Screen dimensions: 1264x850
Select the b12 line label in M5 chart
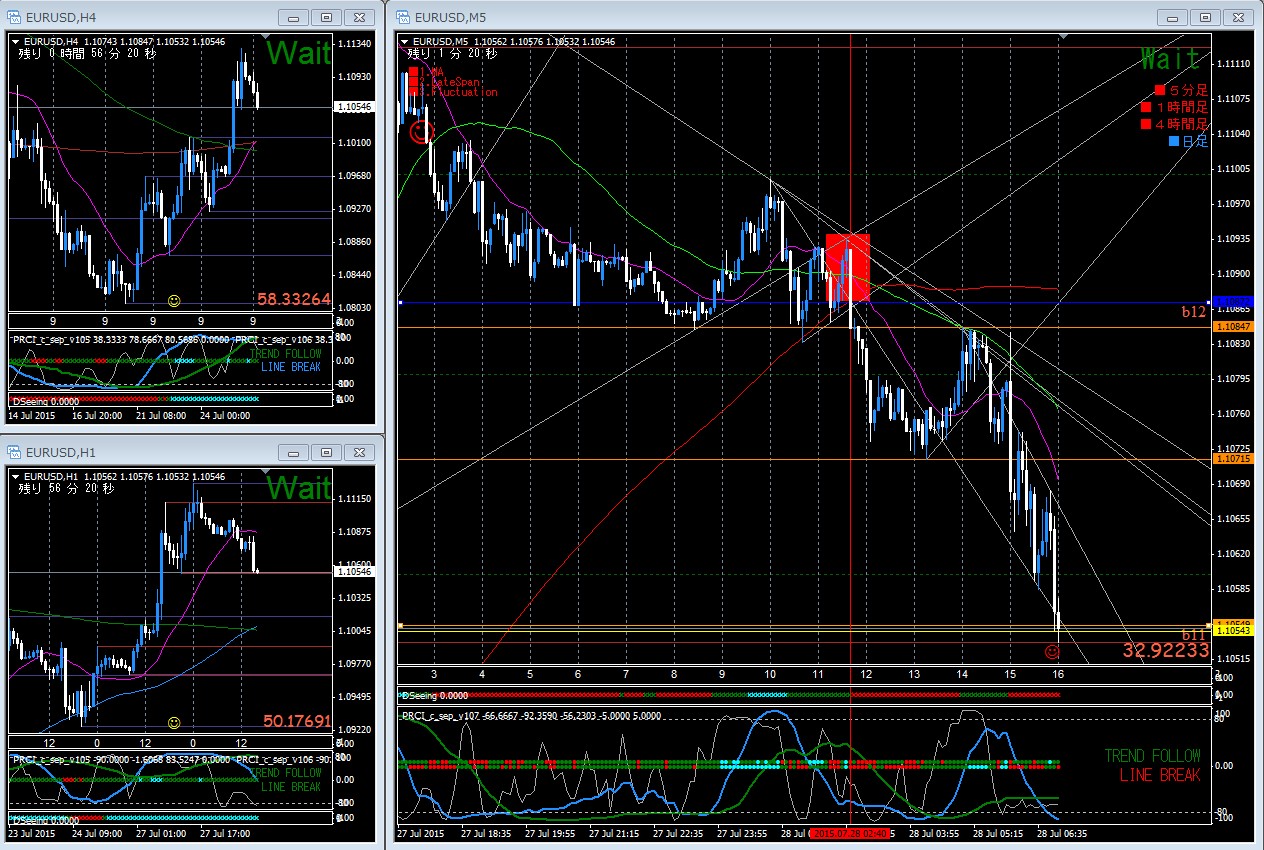[x=1193, y=312]
